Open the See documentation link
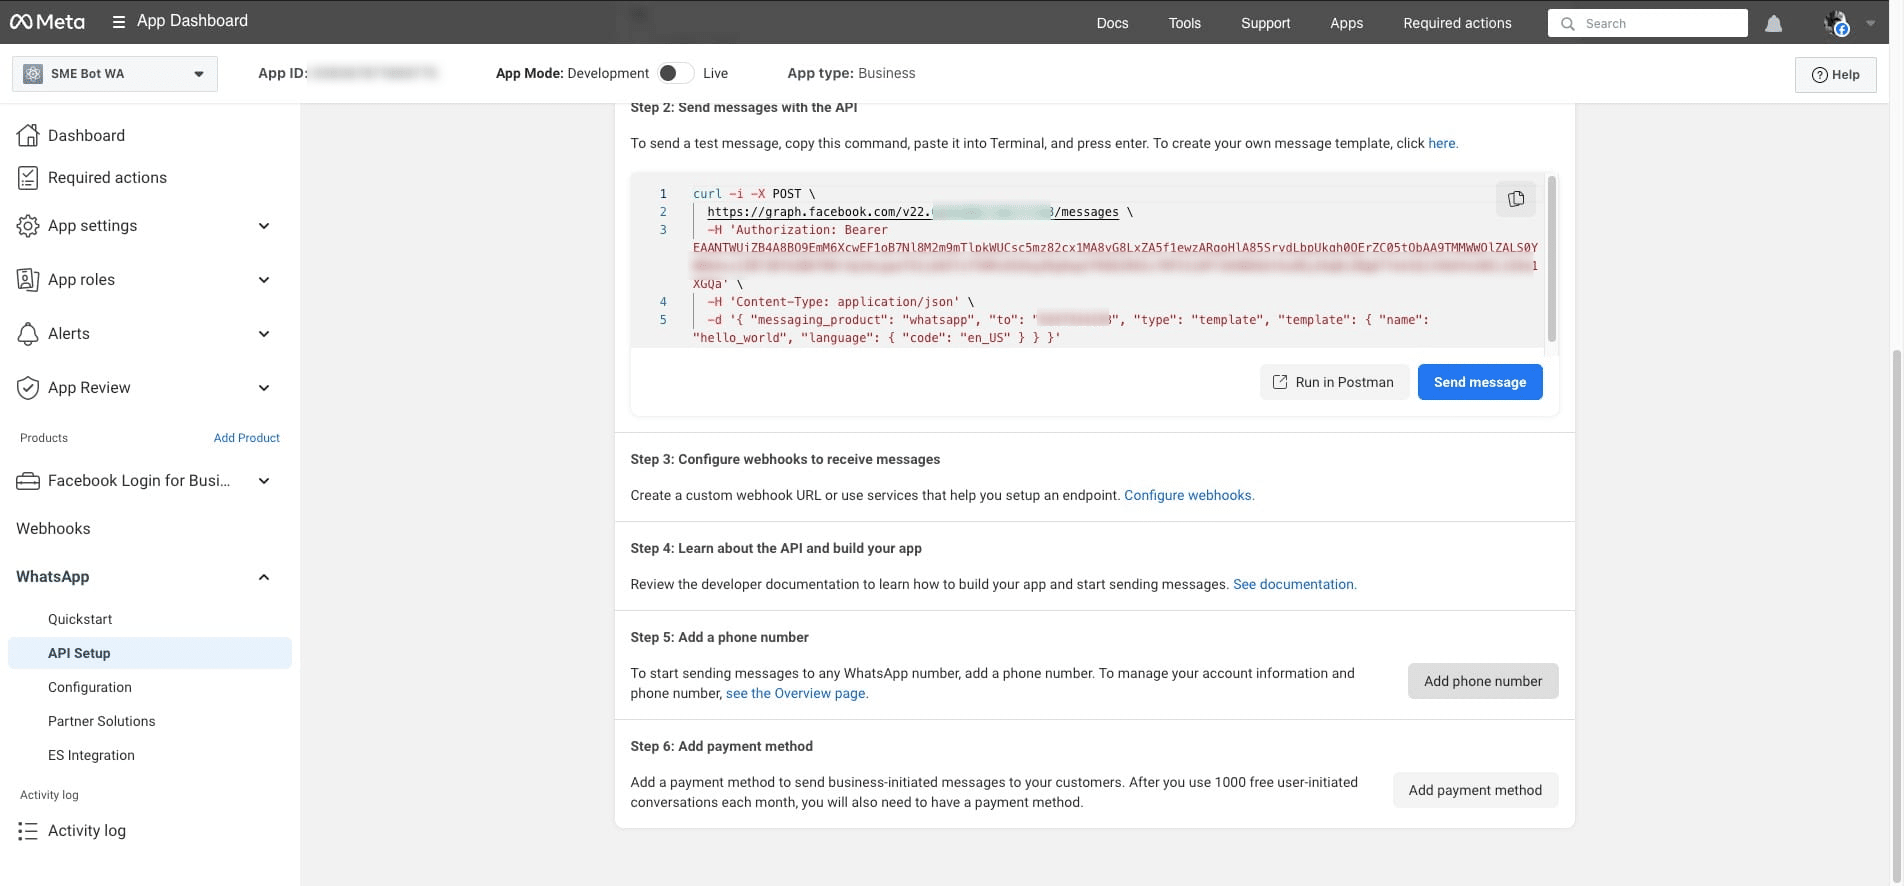Image resolution: width=1904 pixels, height=886 pixels. (x=1294, y=584)
